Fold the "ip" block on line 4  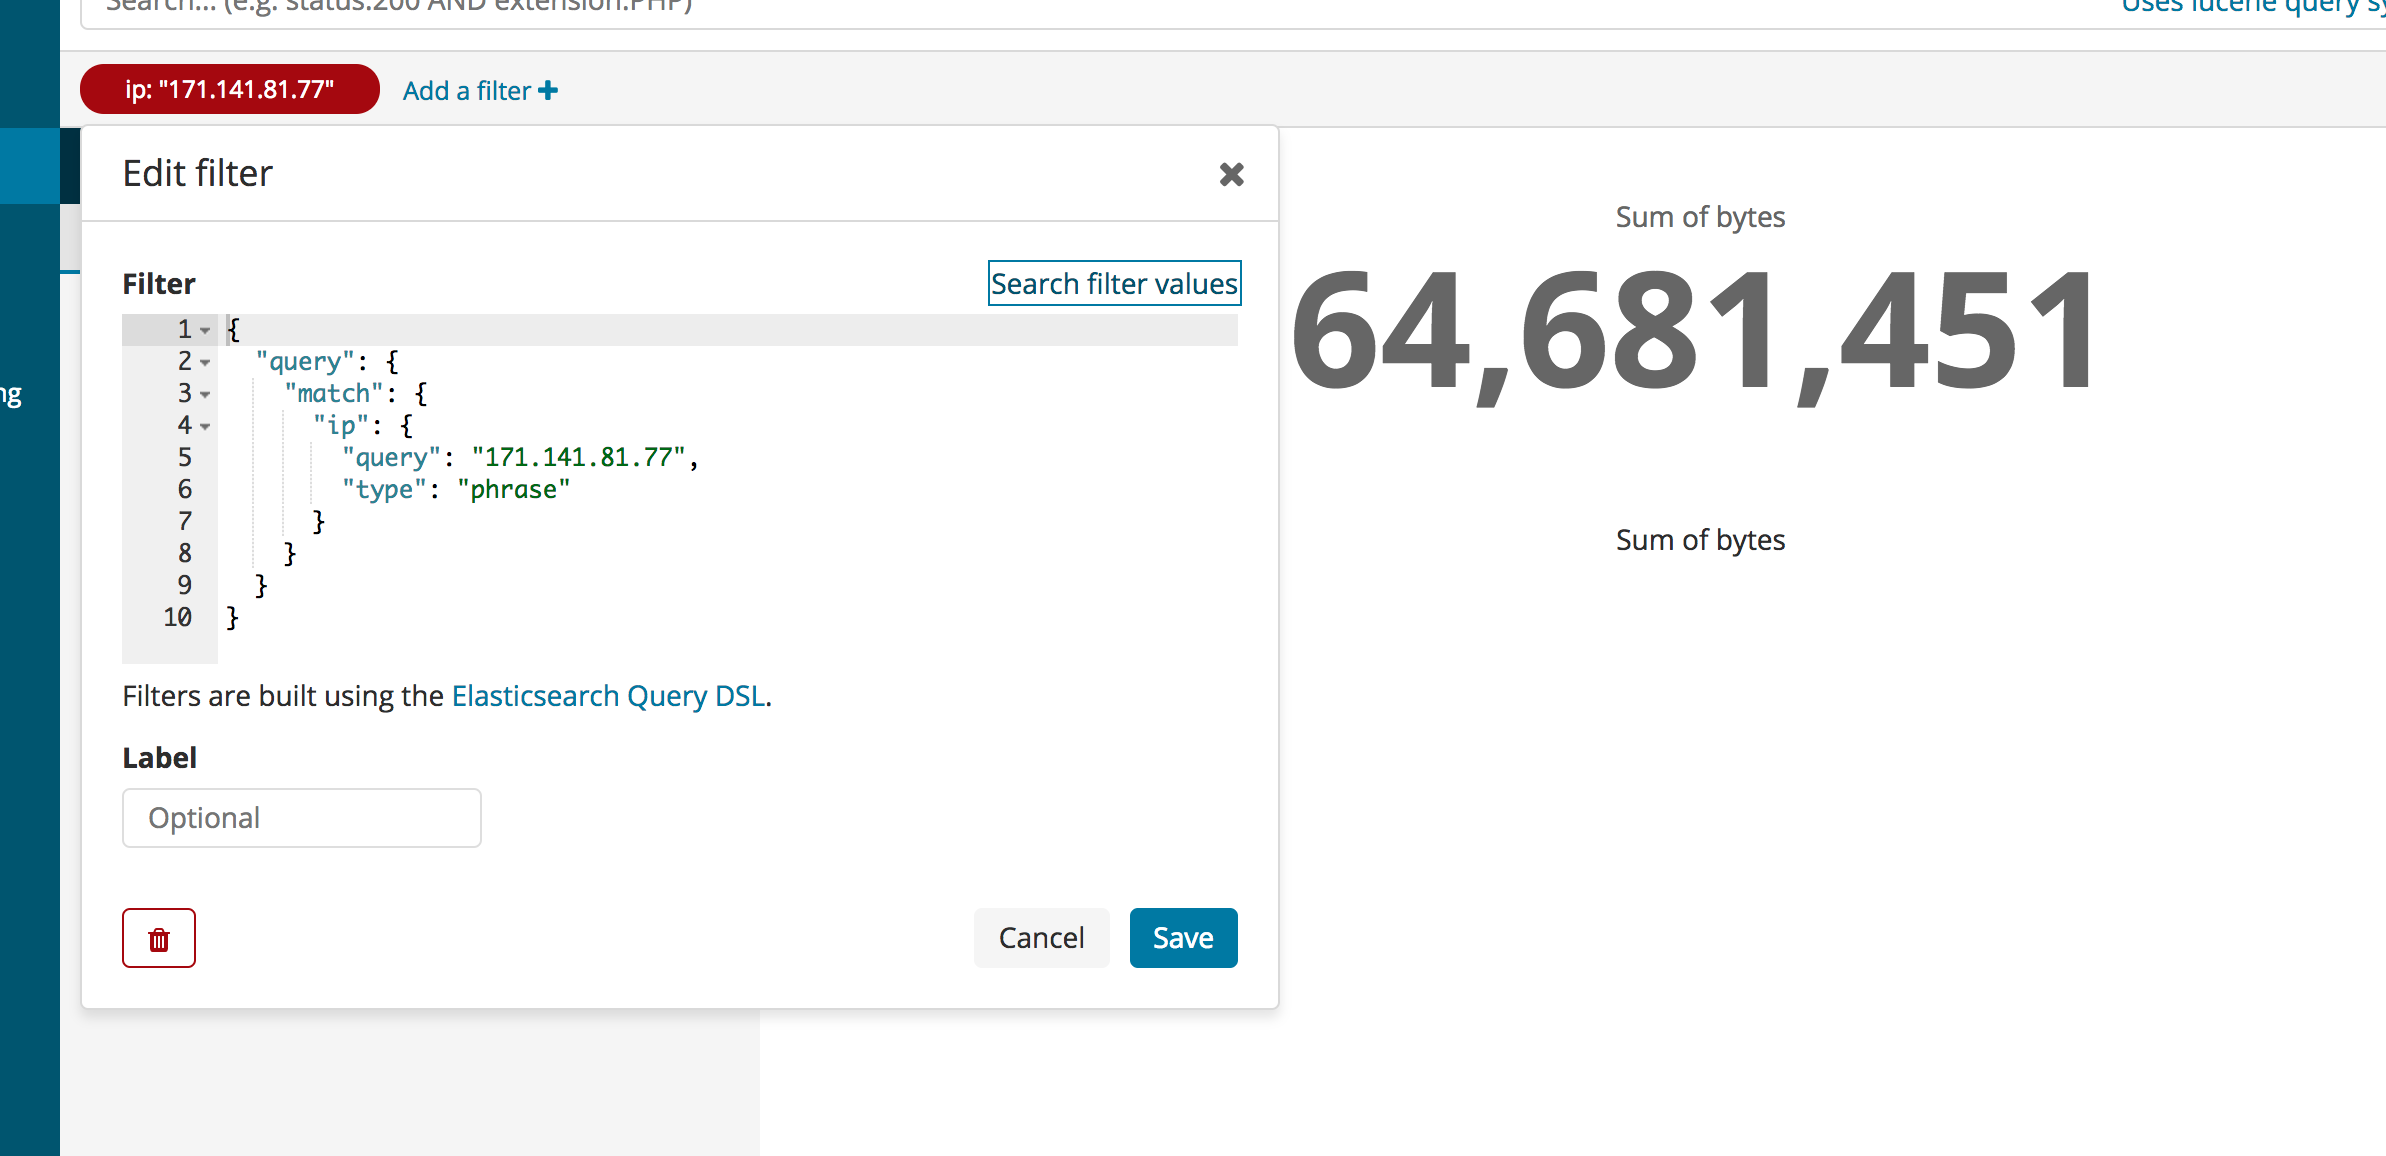(x=205, y=426)
